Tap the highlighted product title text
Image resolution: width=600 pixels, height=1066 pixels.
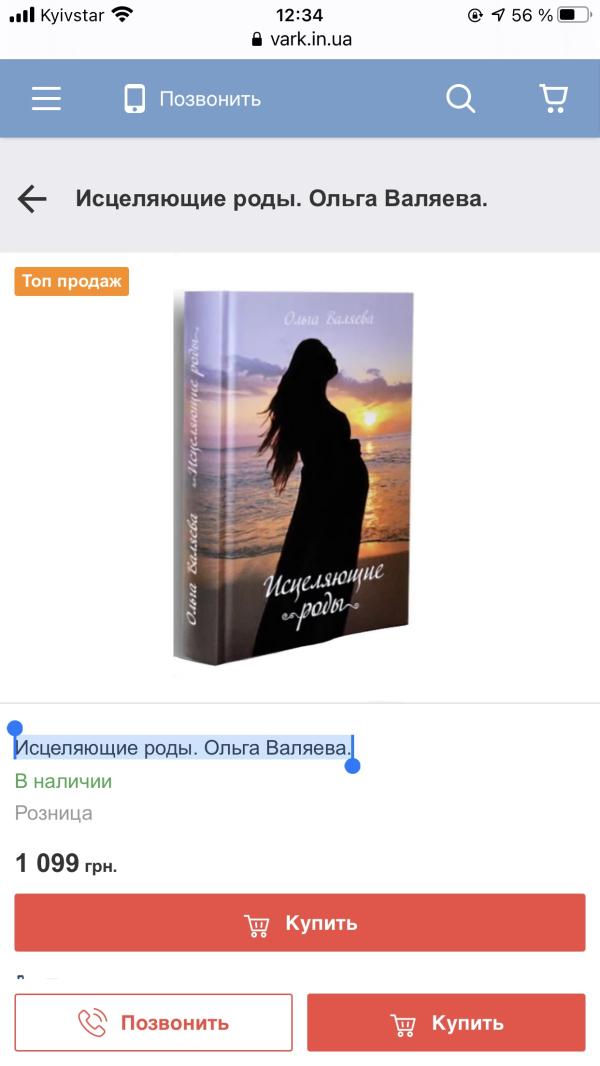(183, 748)
